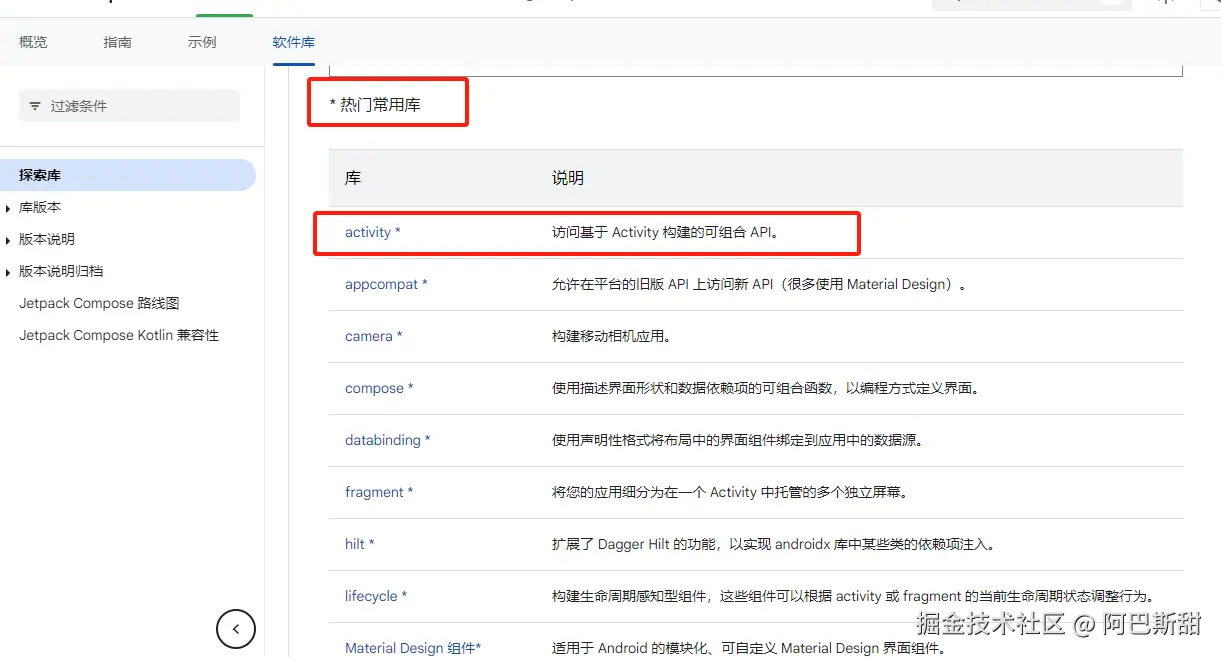
Task: Open the Jetpack Compose 路线图 page
Action: click(98, 302)
